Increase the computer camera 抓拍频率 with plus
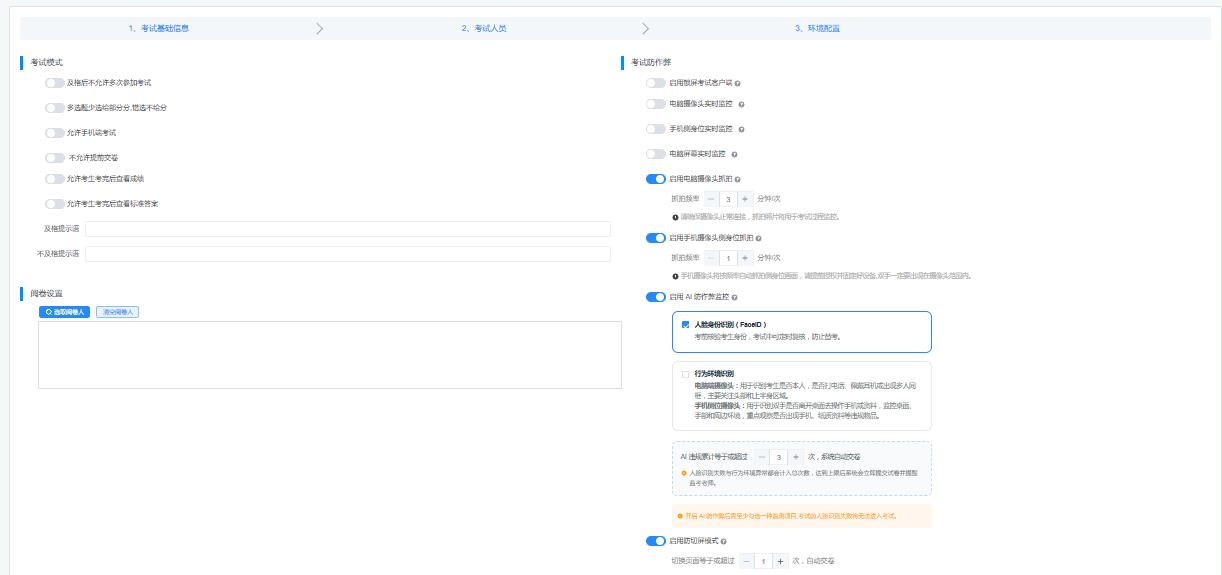The width and height of the screenshot is (1222, 575). tap(745, 199)
